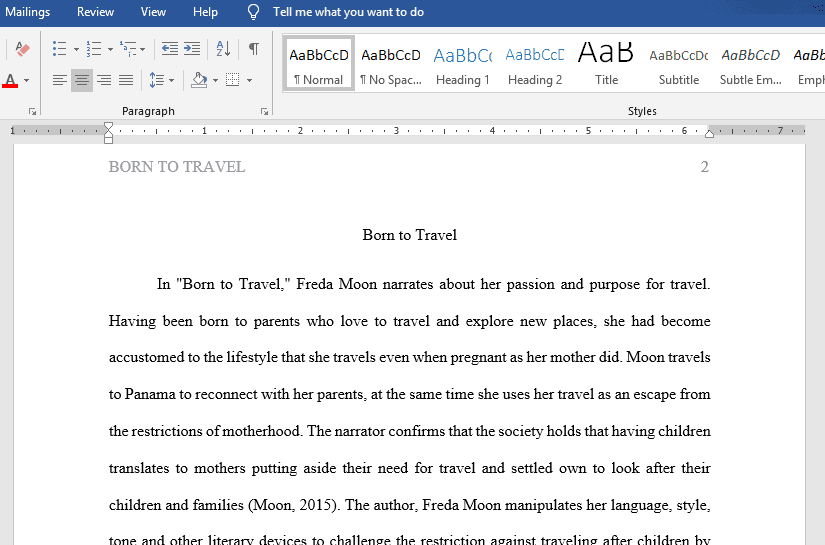825x545 pixels.
Task: Expand the Numbering library dropdown arrow
Action: (110, 49)
